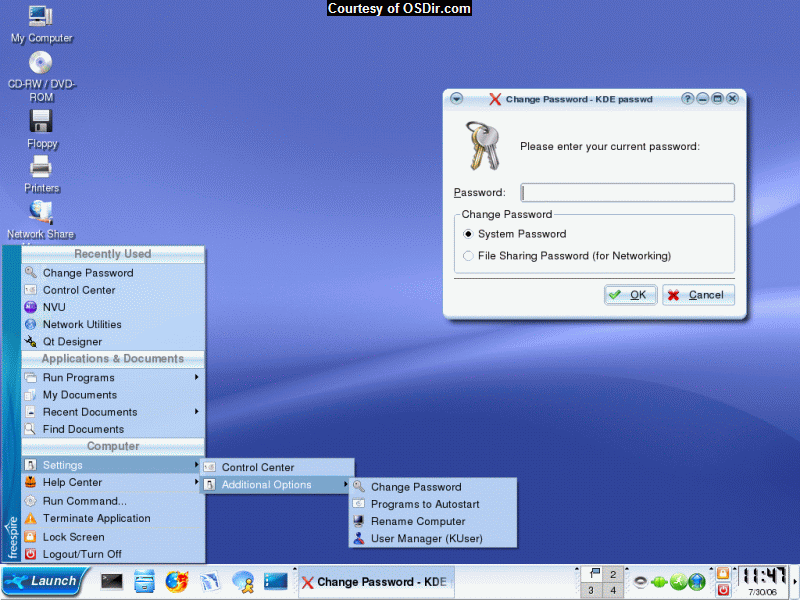Open the window menu arrow in dialog title bar
The image size is (800, 600).
click(457, 98)
